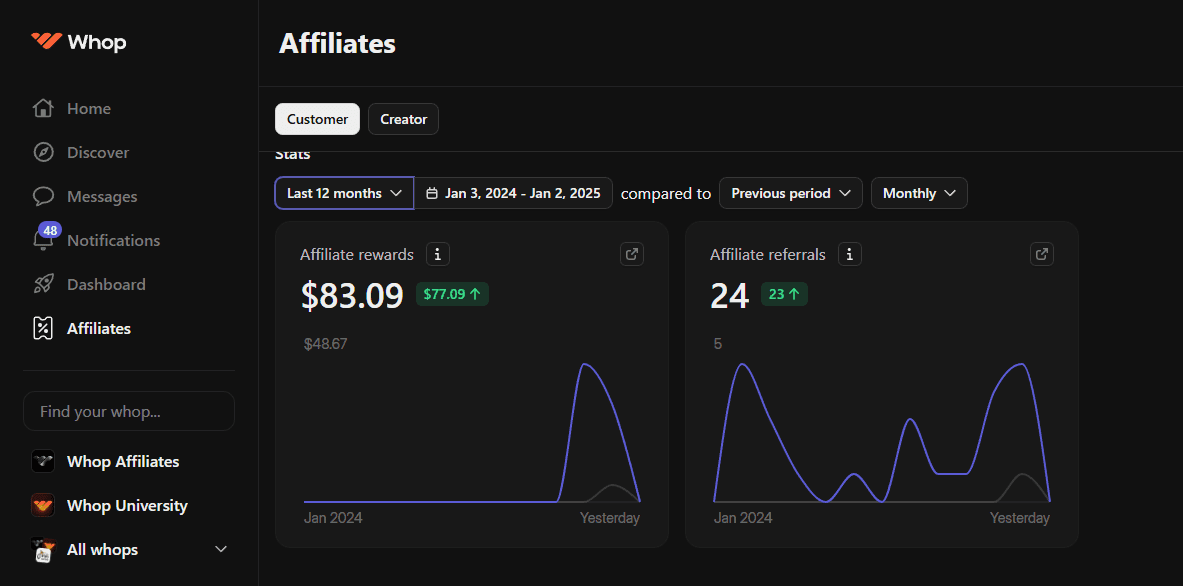
Task: Select the Customer view
Action: click(317, 118)
